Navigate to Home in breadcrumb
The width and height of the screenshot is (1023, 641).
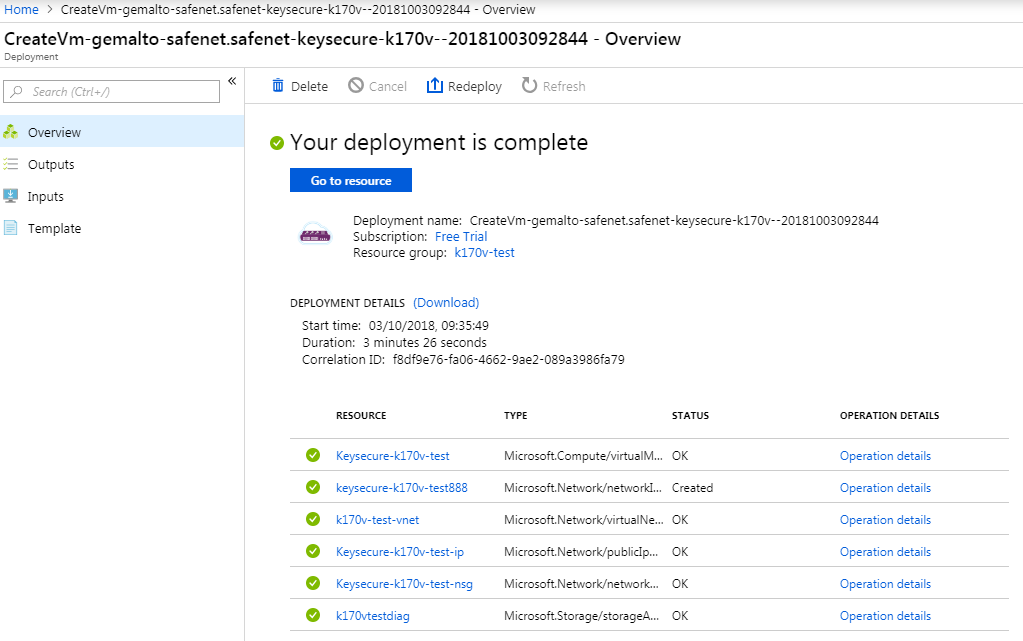(22, 10)
